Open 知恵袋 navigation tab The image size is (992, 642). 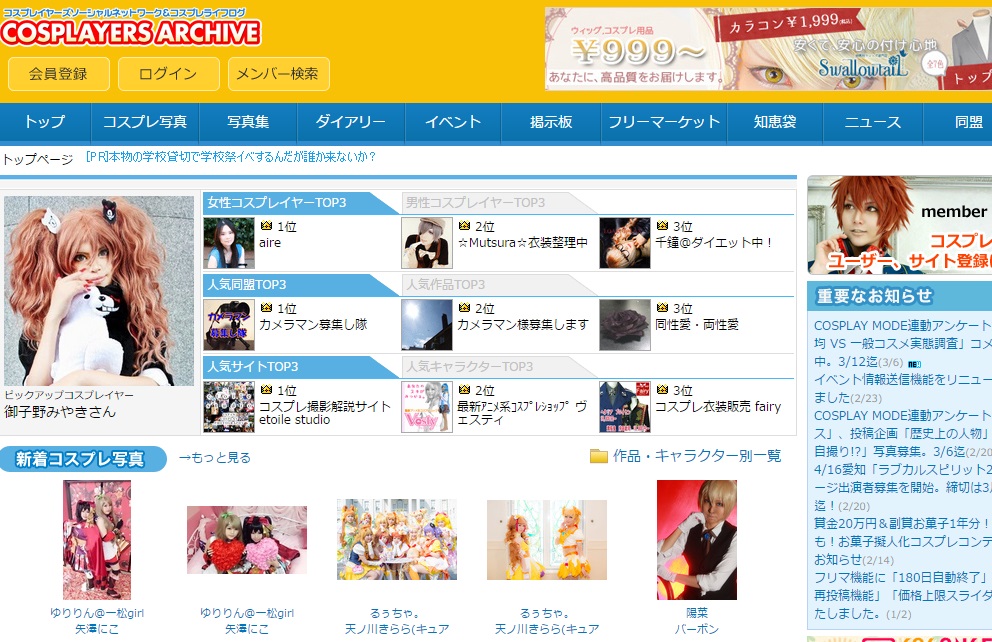pyautogui.click(x=775, y=121)
